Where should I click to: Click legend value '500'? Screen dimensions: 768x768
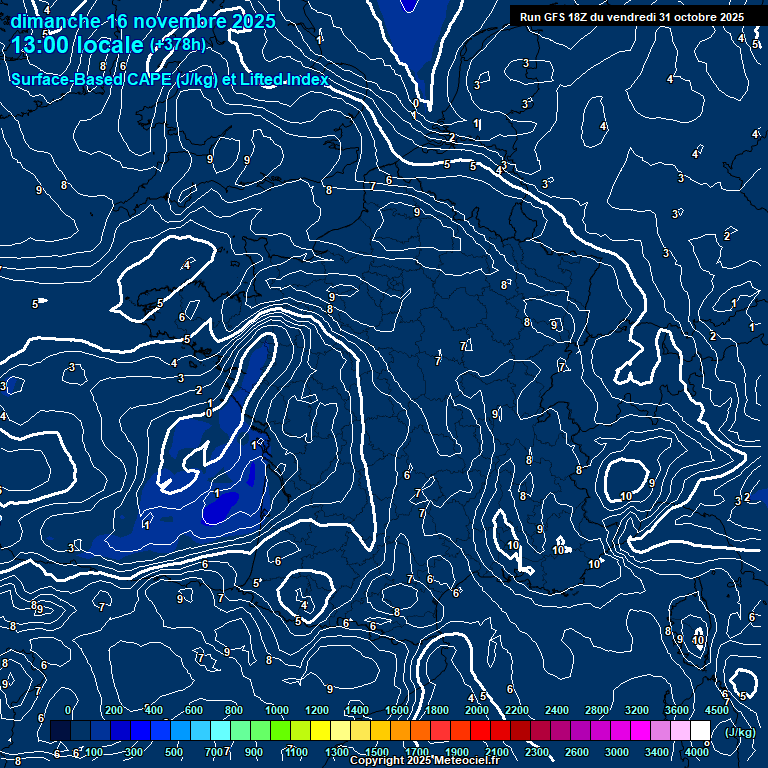pyautogui.click(x=174, y=752)
